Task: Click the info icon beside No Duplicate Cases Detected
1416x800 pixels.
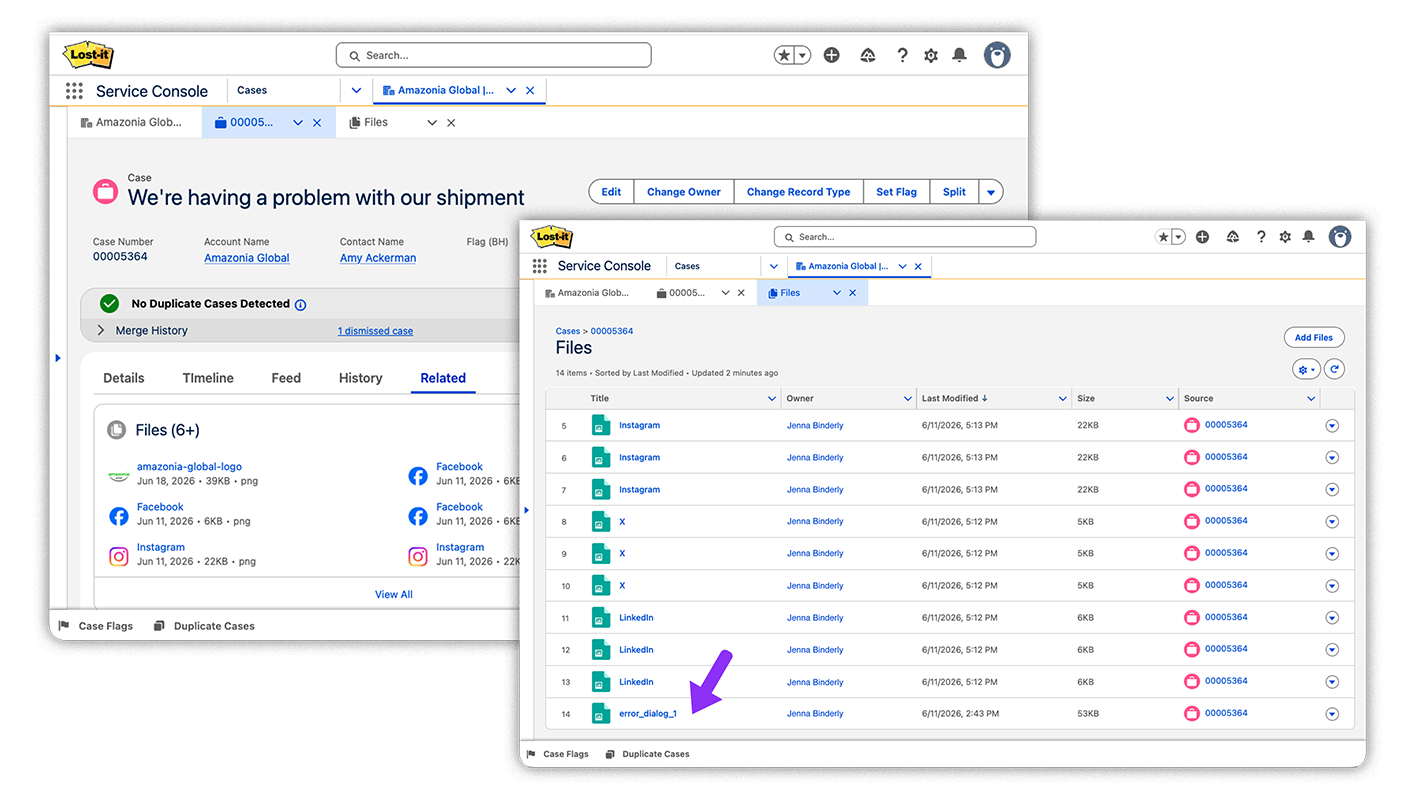Action: point(301,305)
